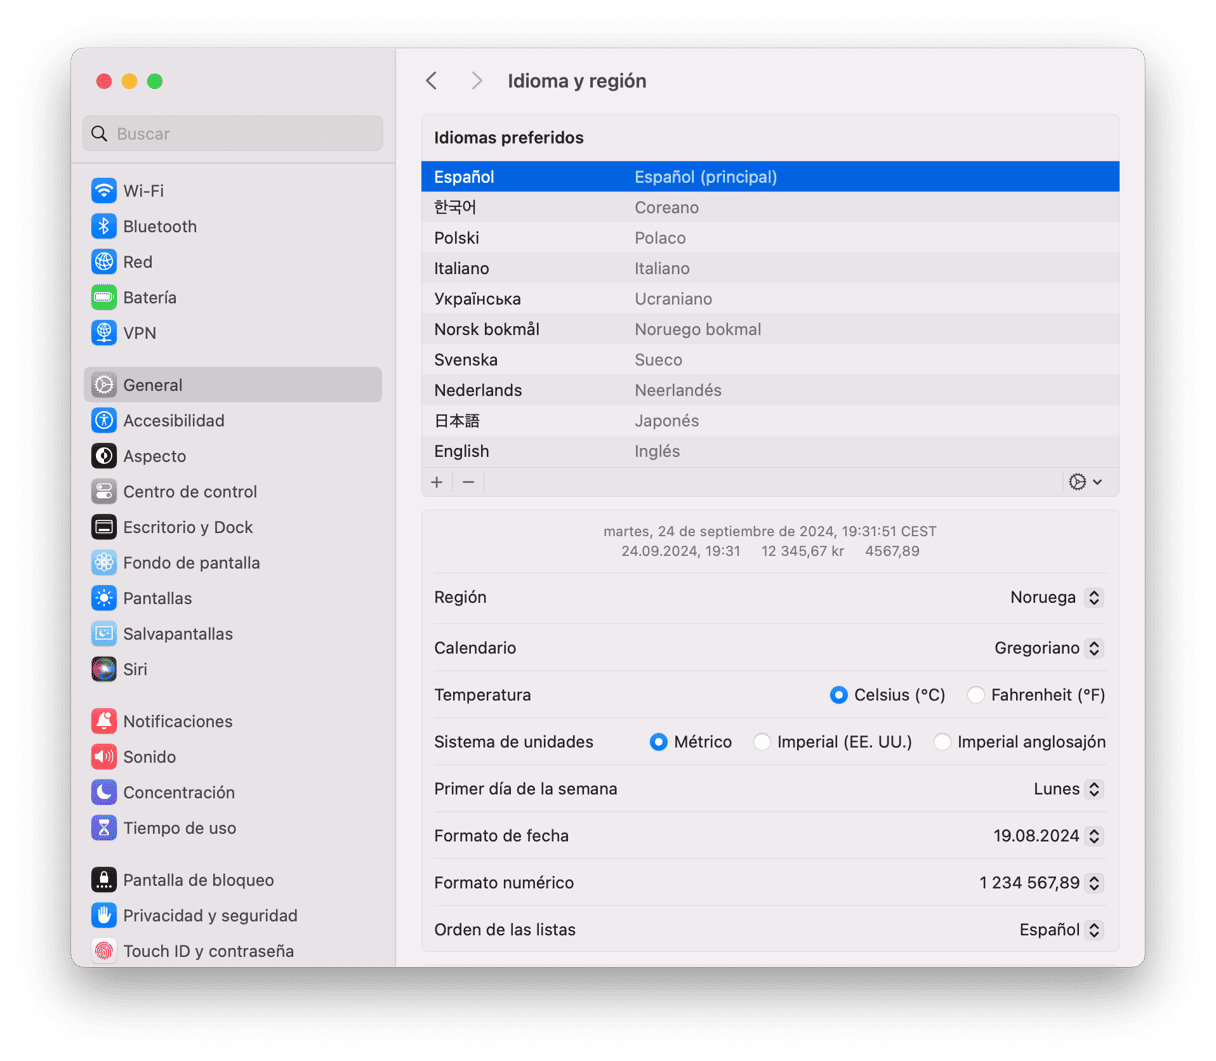Screen dimensions: 1216x1061
Task: Select the VPN globe icon
Action: (104, 333)
